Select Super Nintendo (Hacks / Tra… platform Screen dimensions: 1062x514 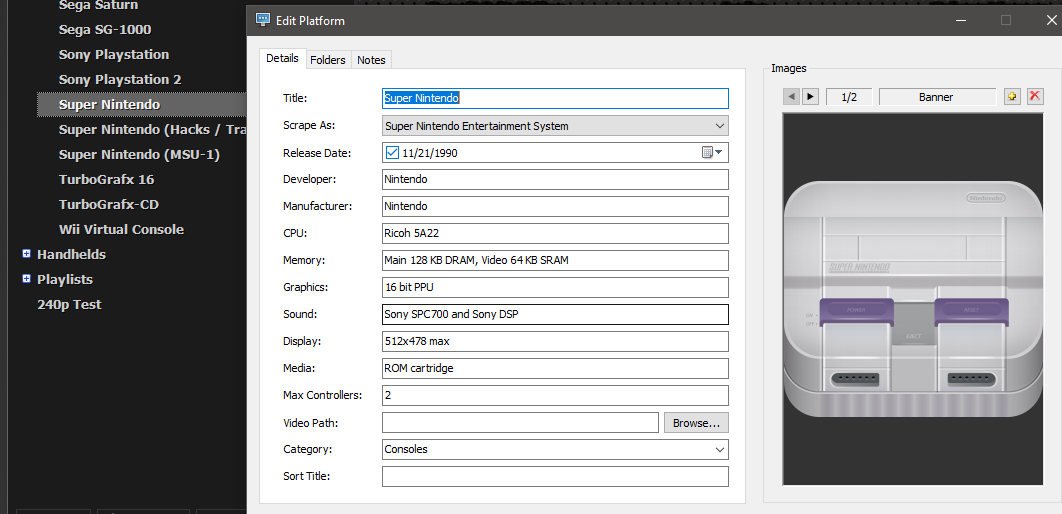tap(152, 129)
